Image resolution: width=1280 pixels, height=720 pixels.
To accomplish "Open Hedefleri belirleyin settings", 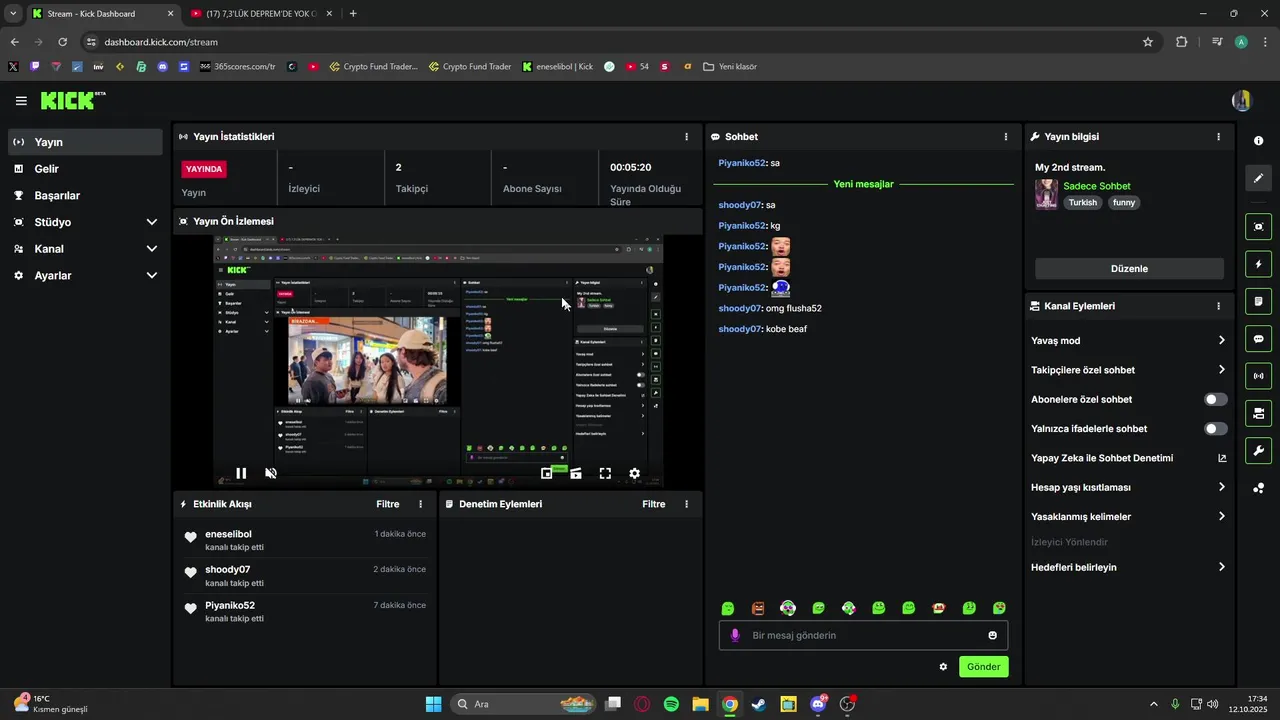I will pyautogui.click(x=1129, y=567).
